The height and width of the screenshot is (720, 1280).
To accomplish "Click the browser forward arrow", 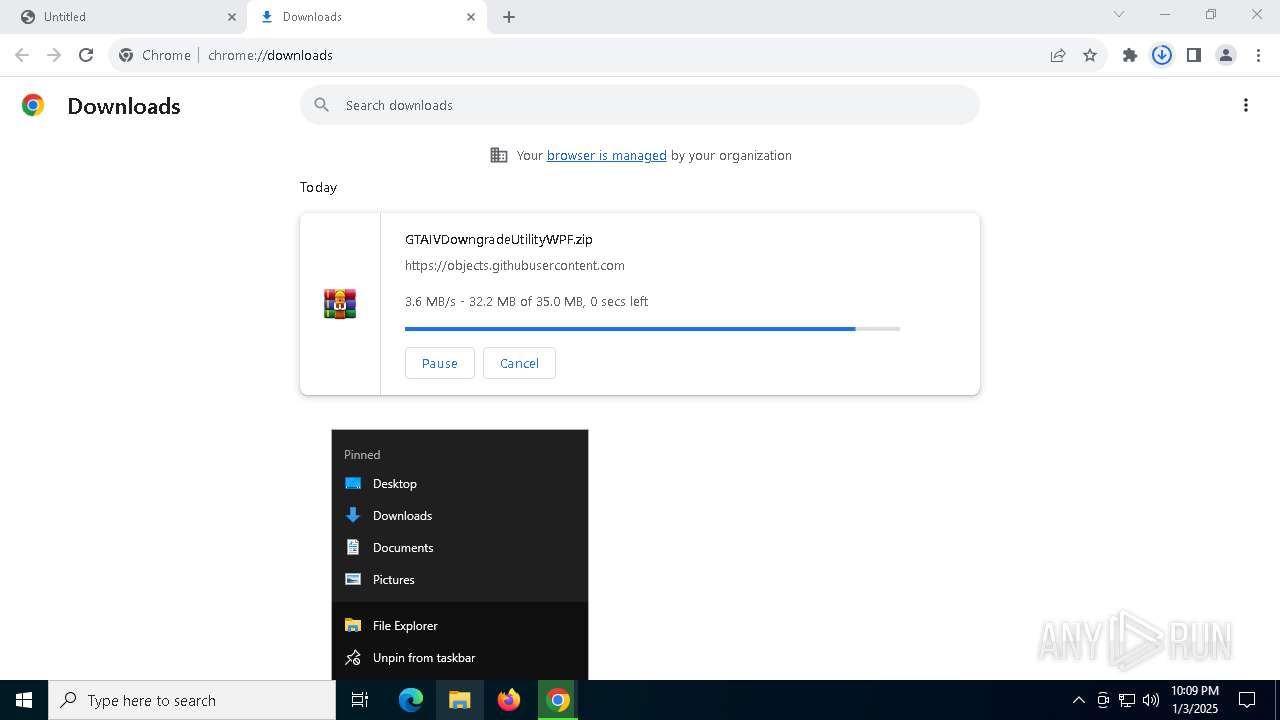I will [x=54, y=55].
